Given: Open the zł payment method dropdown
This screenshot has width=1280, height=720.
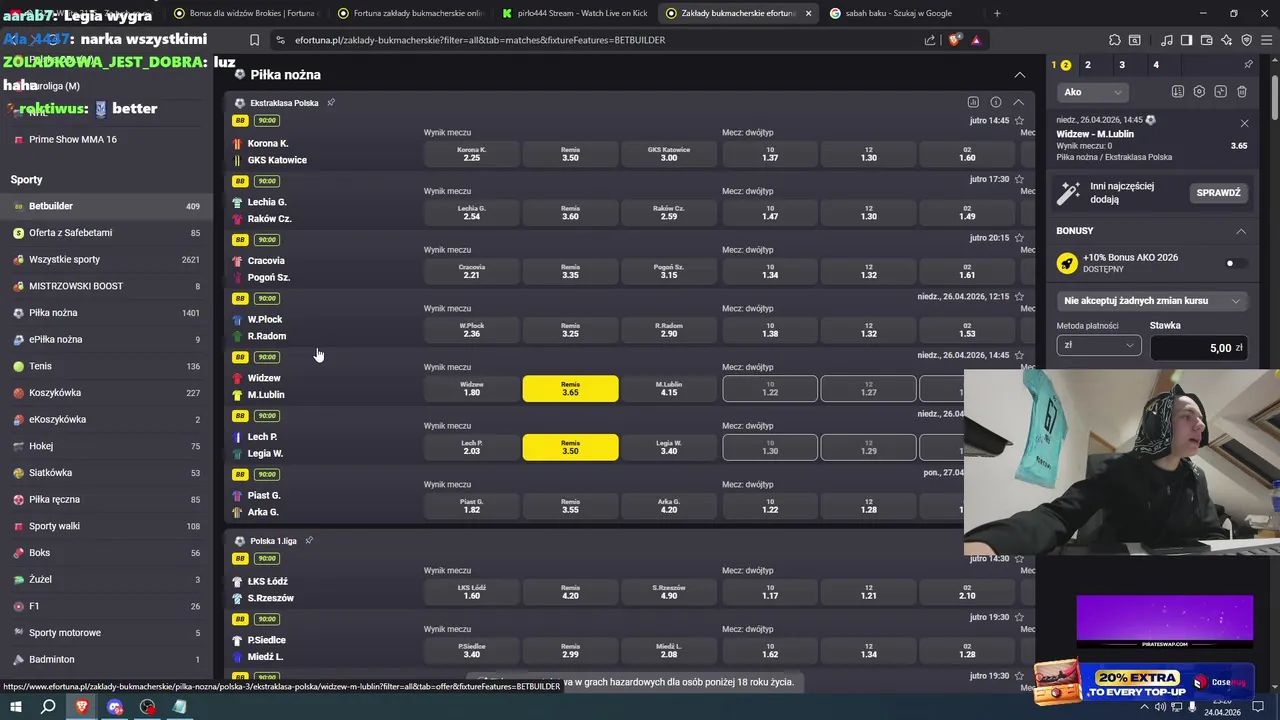Looking at the screenshot, I should coord(1098,345).
